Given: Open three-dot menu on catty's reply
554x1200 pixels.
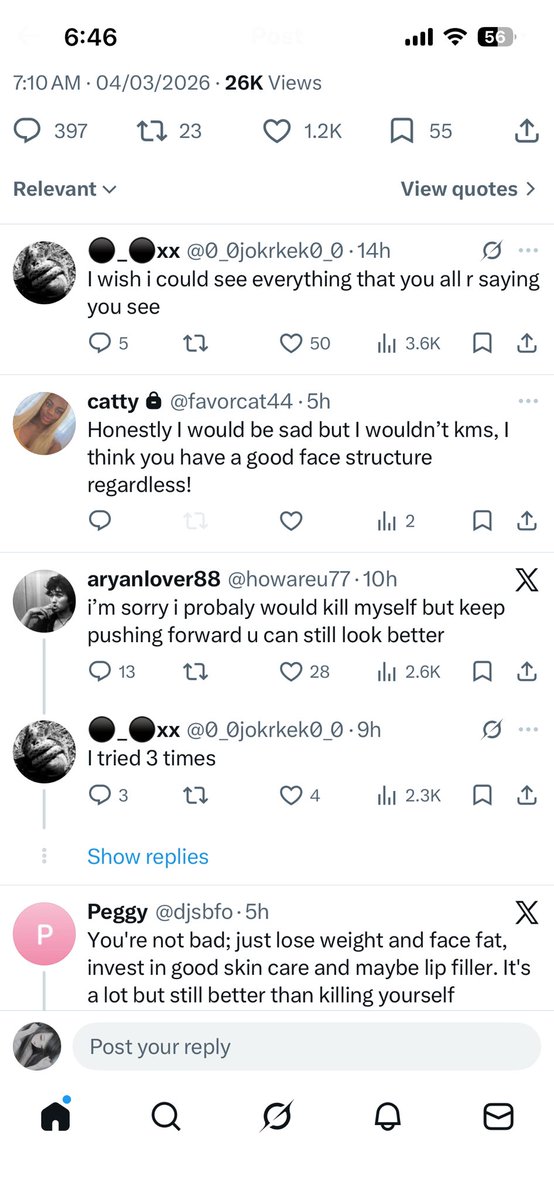Looking at the screenshot, I should (x=528, y=401).
